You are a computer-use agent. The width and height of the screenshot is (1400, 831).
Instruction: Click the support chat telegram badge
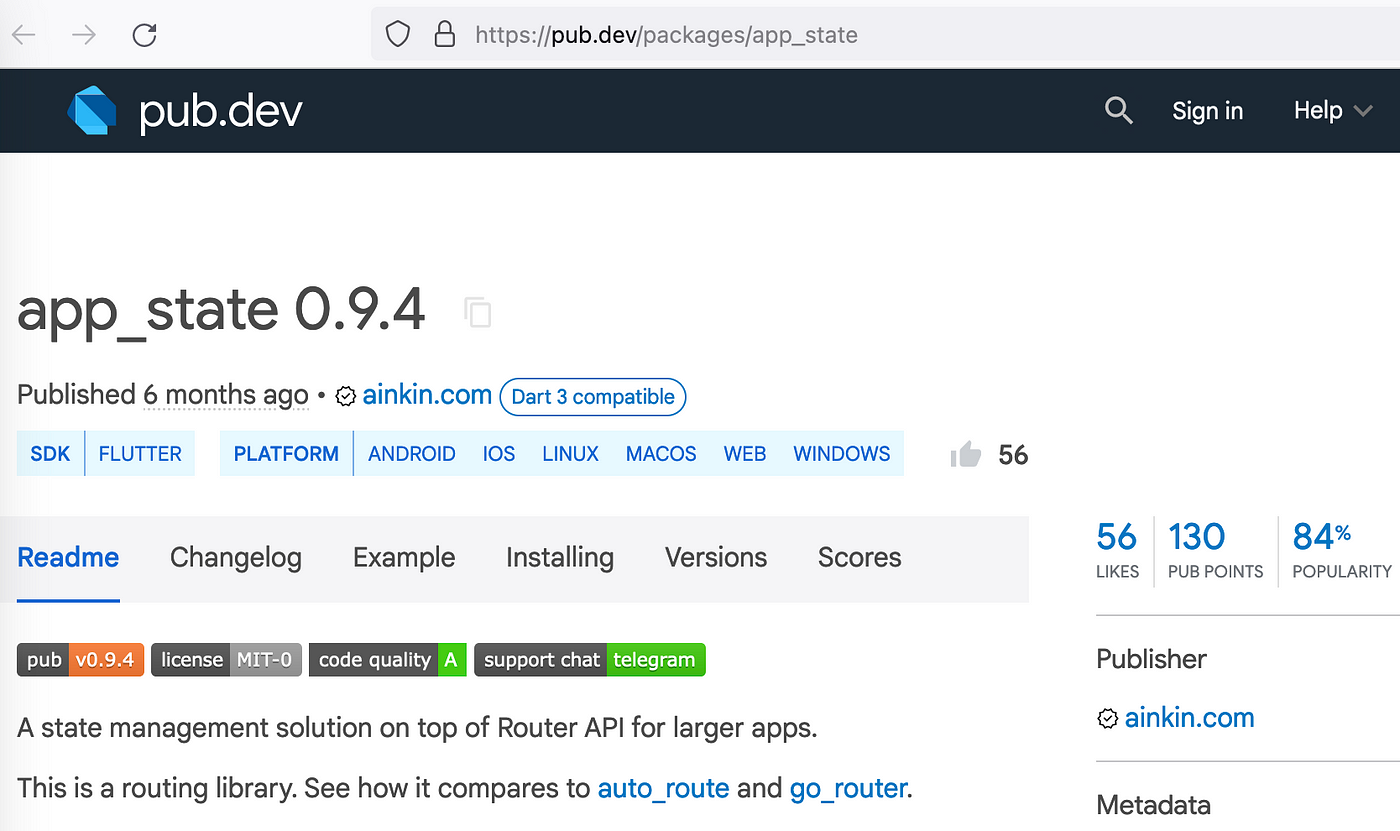[590, 660]
